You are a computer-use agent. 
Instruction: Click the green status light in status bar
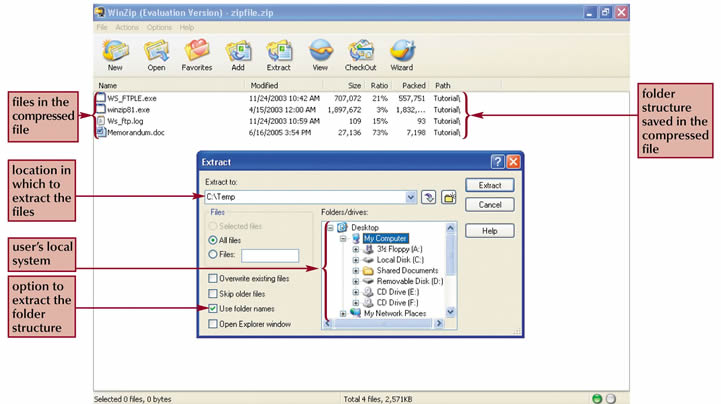pos(597,398)
